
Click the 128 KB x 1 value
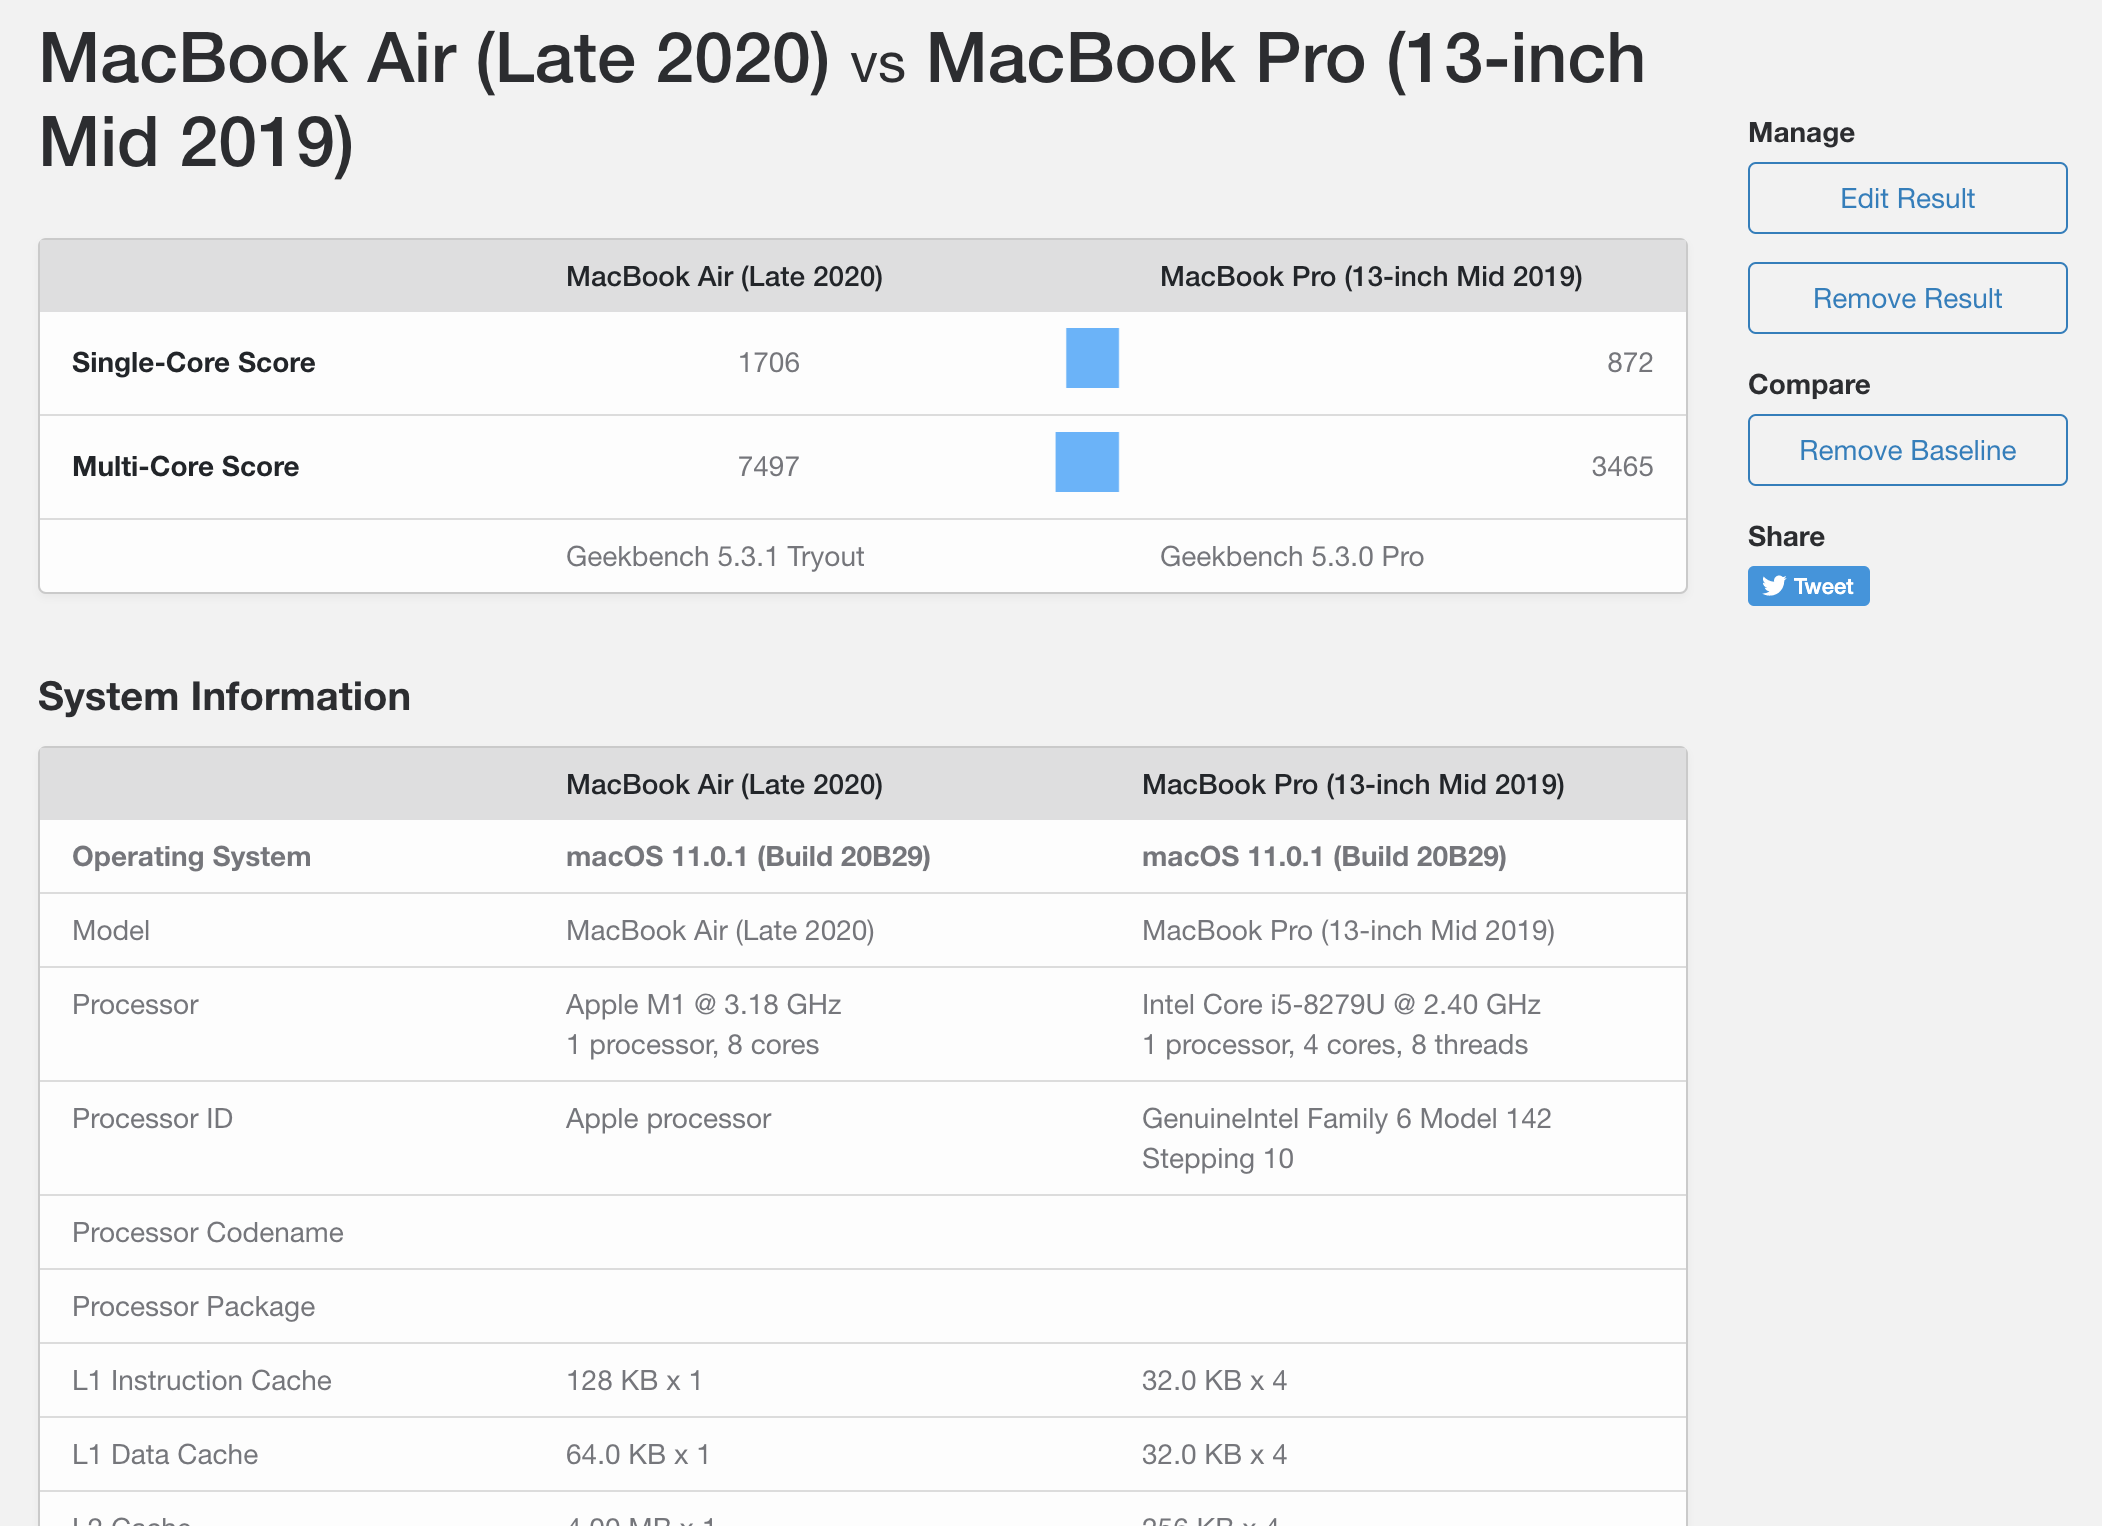click(634, 1381)
